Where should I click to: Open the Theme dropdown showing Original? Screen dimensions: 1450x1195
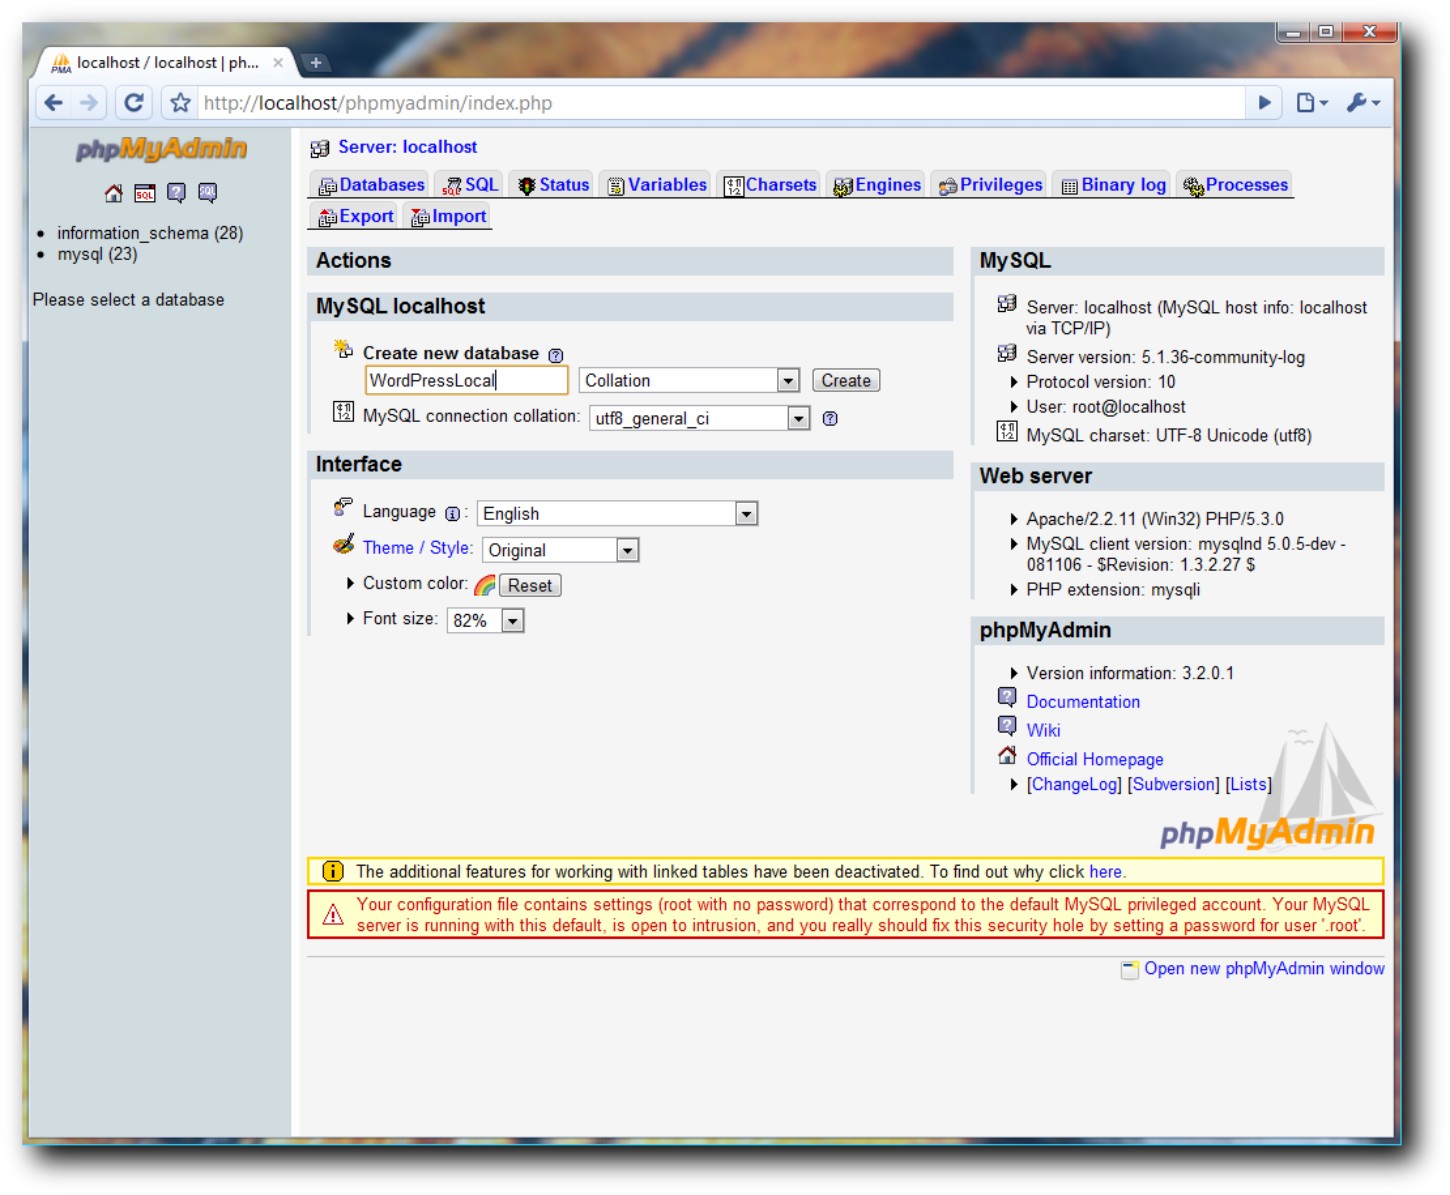click(560, 551)
